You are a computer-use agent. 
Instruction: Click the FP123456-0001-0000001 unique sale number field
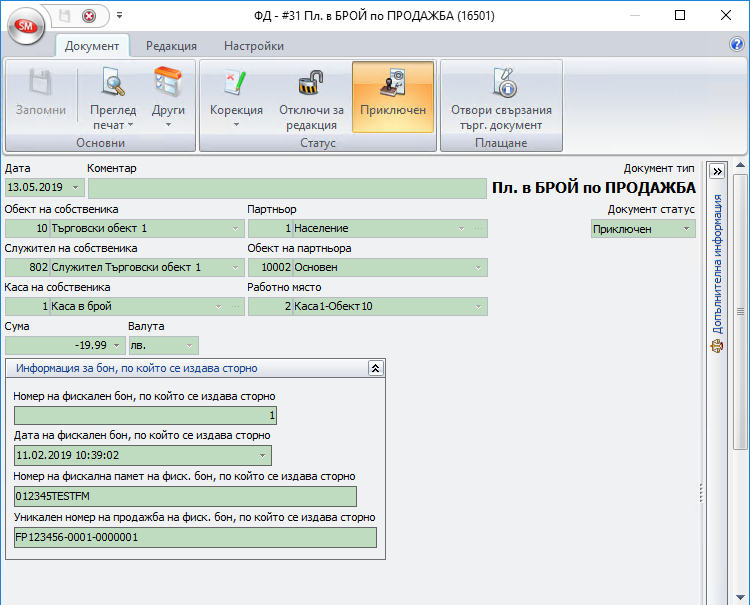[x=196, y=538]
